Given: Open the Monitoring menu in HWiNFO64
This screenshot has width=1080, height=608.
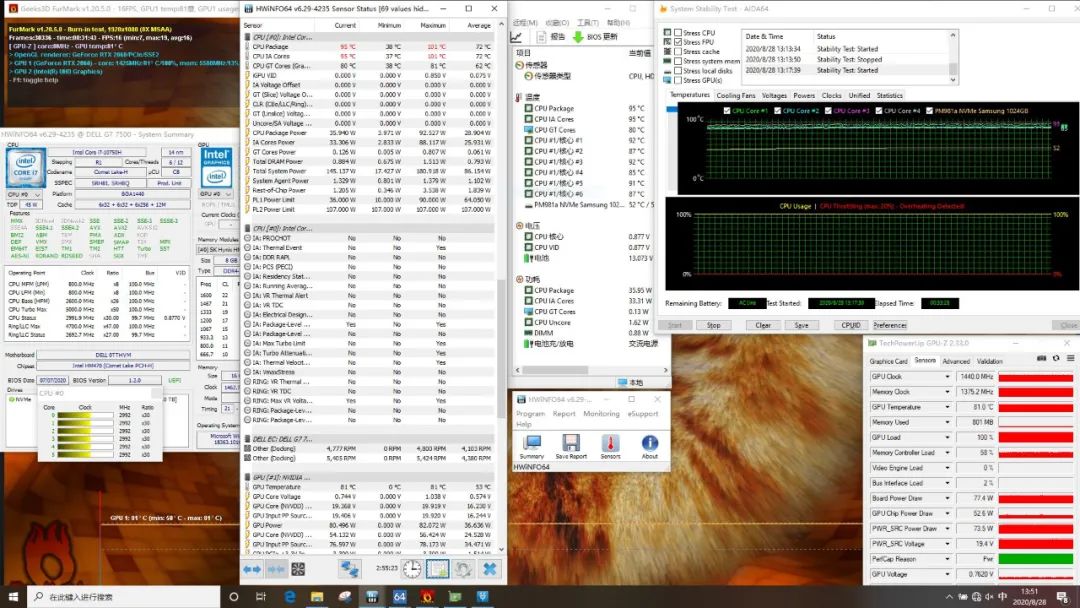Looking at the screenshot, I should point(601,413).
